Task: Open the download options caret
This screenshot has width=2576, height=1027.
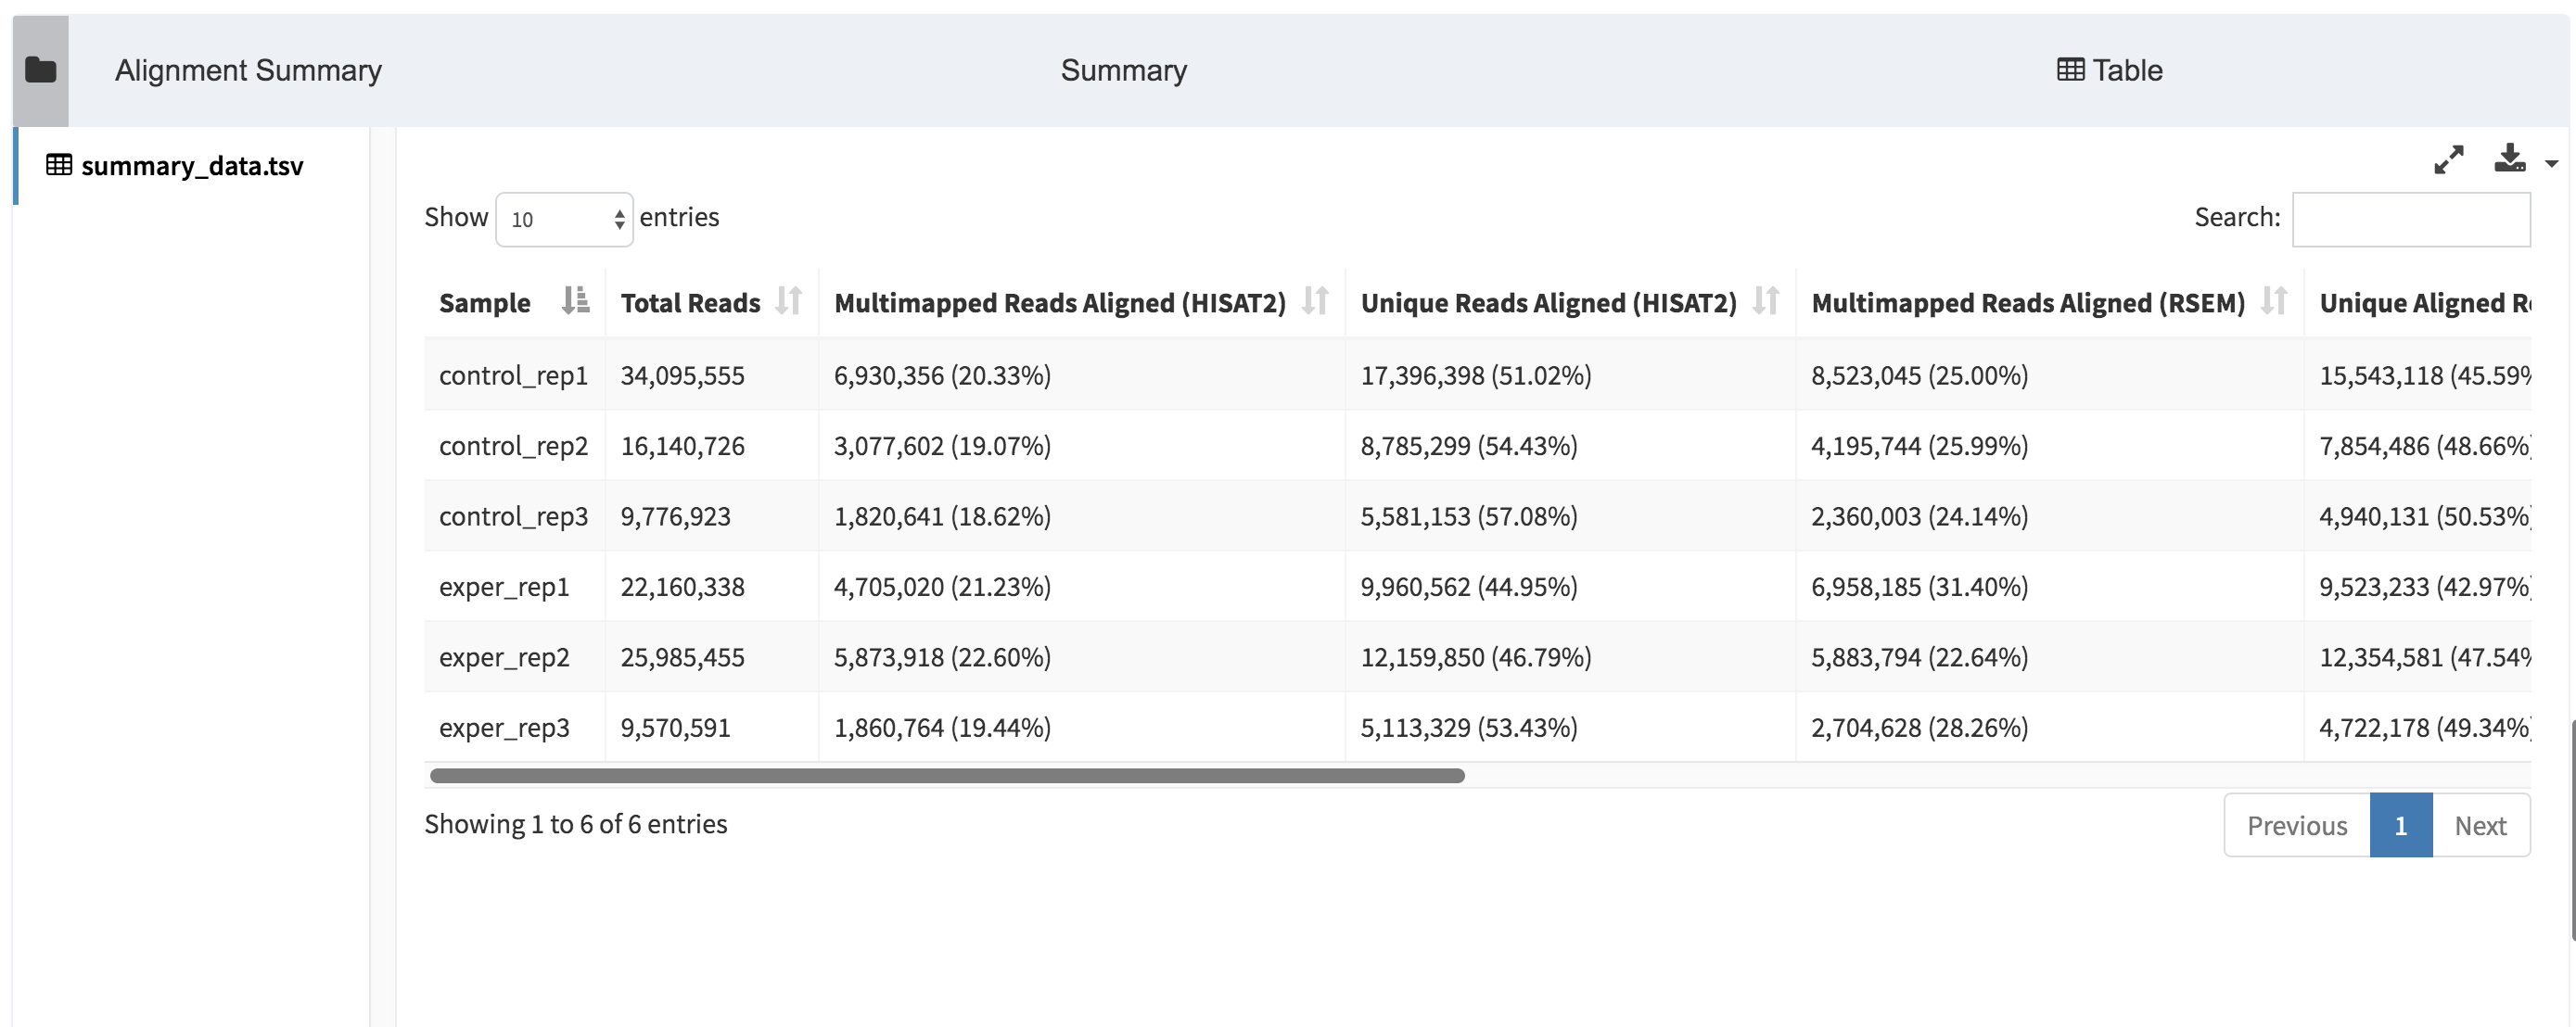Action: [2551, 163]
